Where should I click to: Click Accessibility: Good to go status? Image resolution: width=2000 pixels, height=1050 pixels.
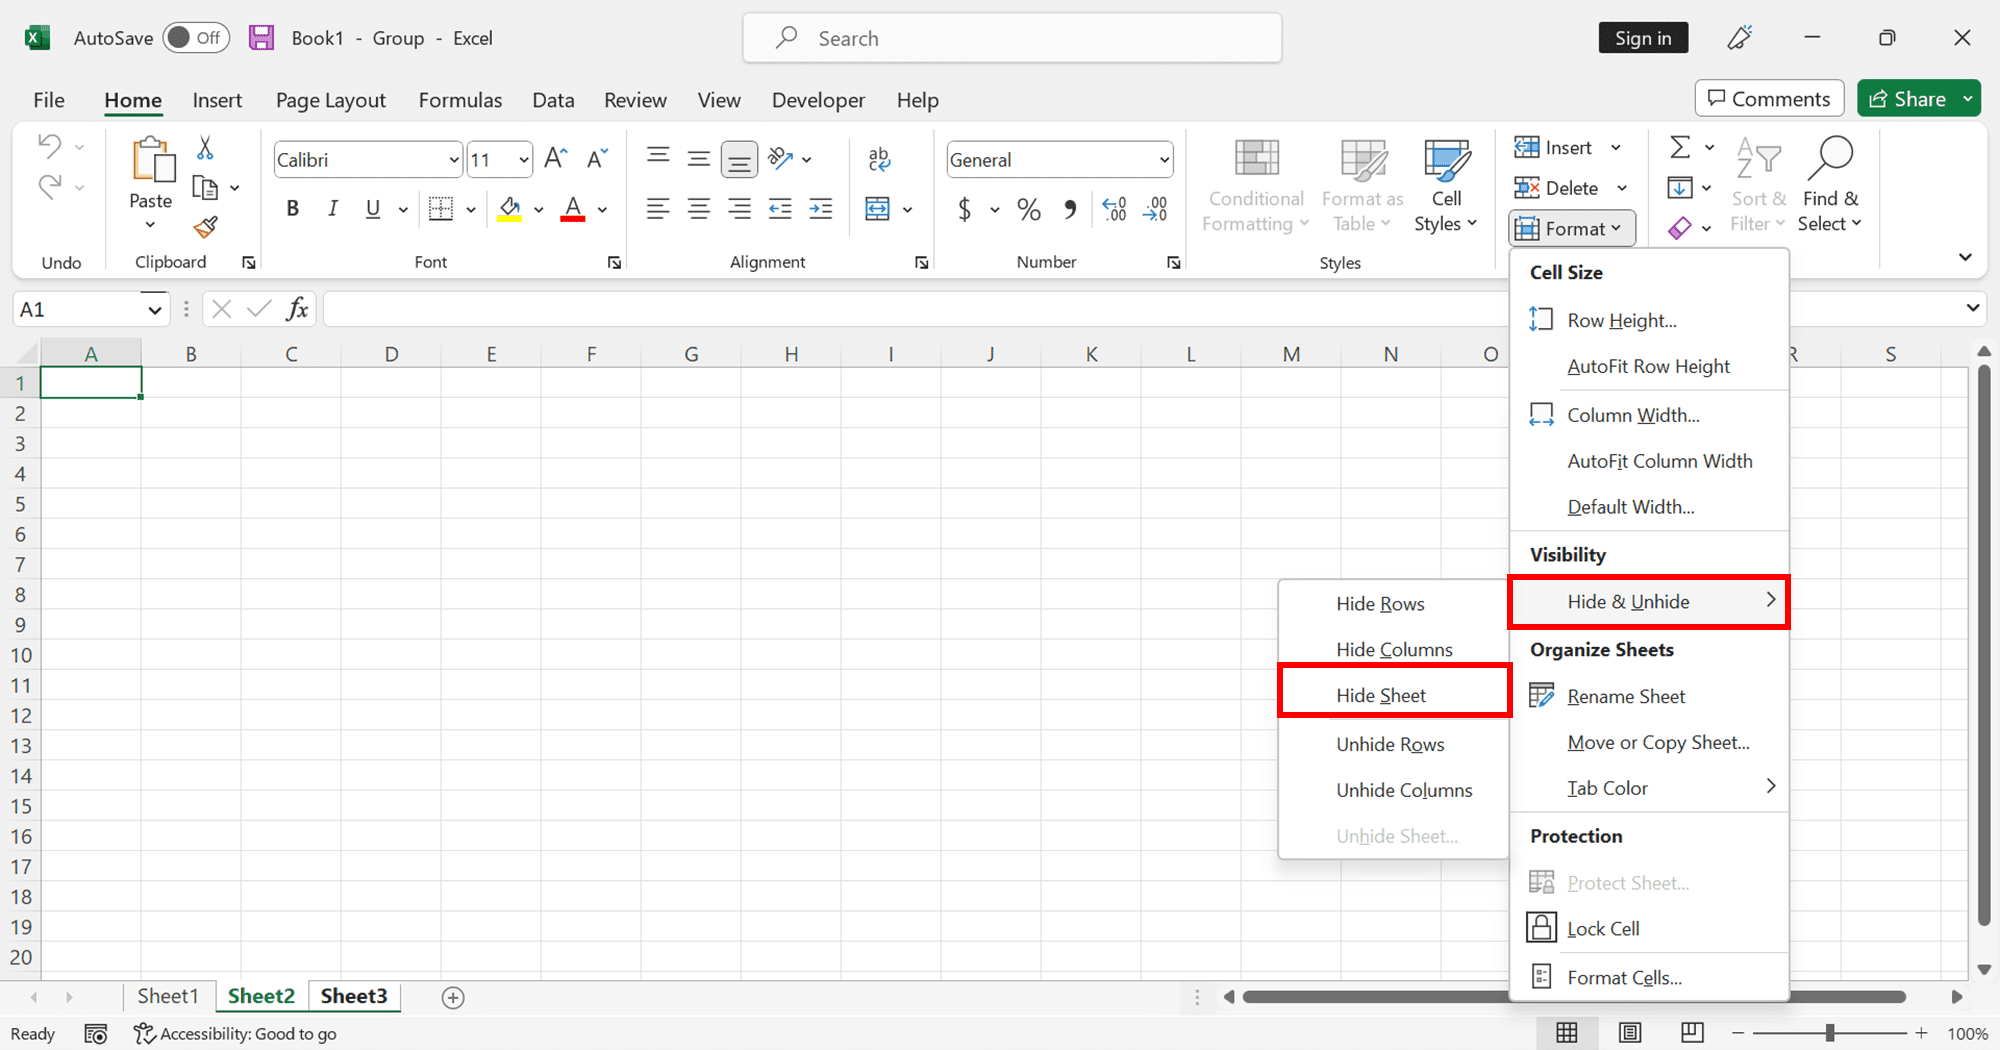pos(236,1034)
